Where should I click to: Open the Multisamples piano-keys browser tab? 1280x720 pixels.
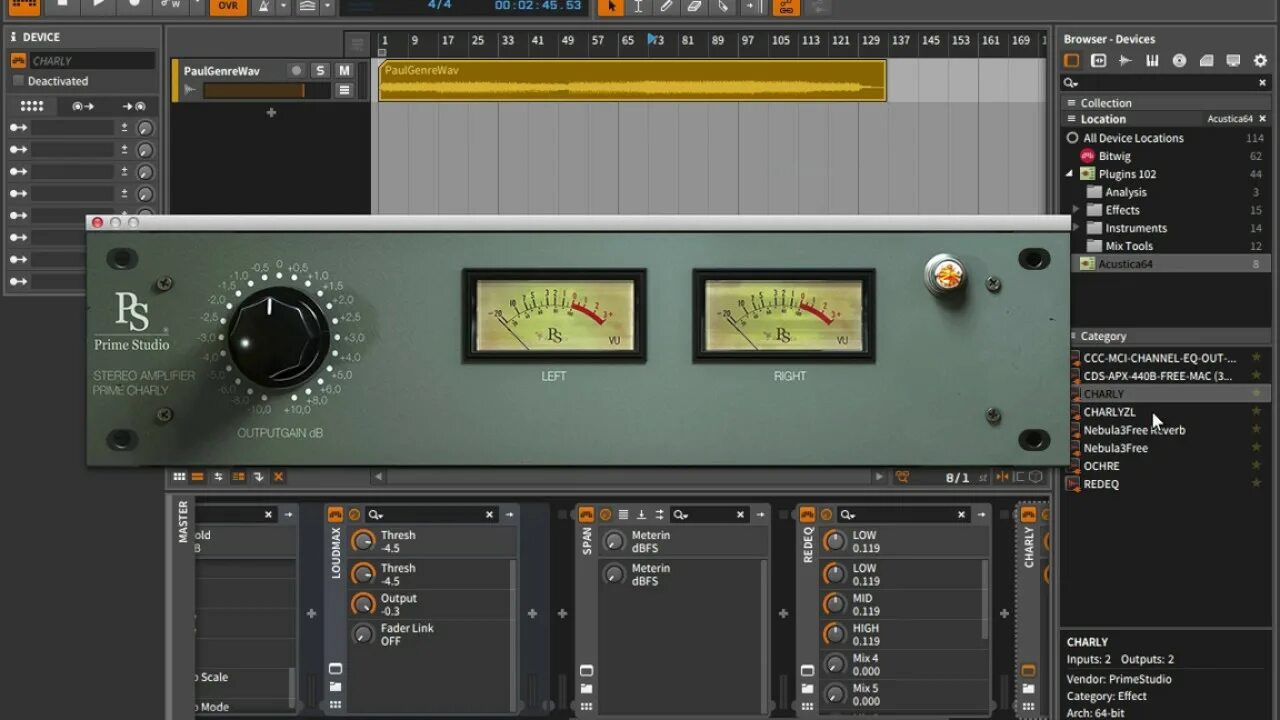click(1152, 61)
